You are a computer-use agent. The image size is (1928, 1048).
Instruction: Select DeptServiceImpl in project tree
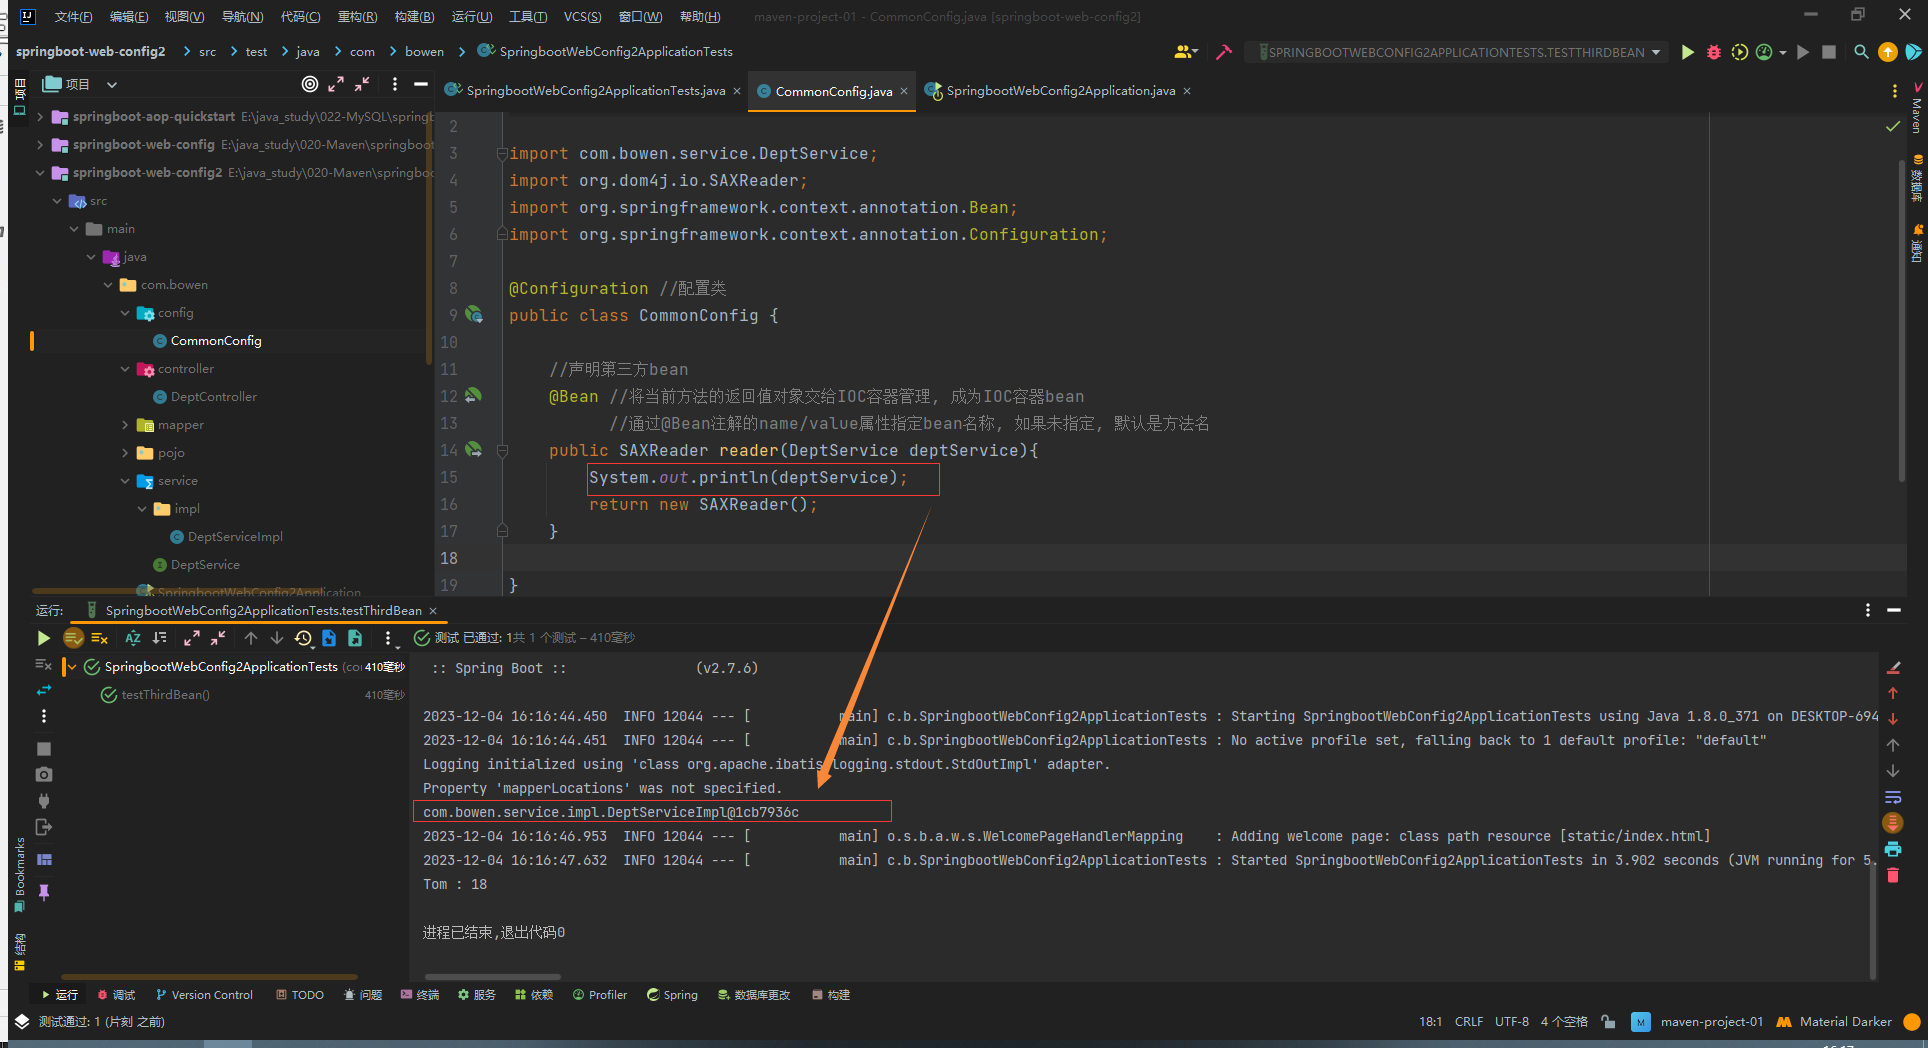235,537
